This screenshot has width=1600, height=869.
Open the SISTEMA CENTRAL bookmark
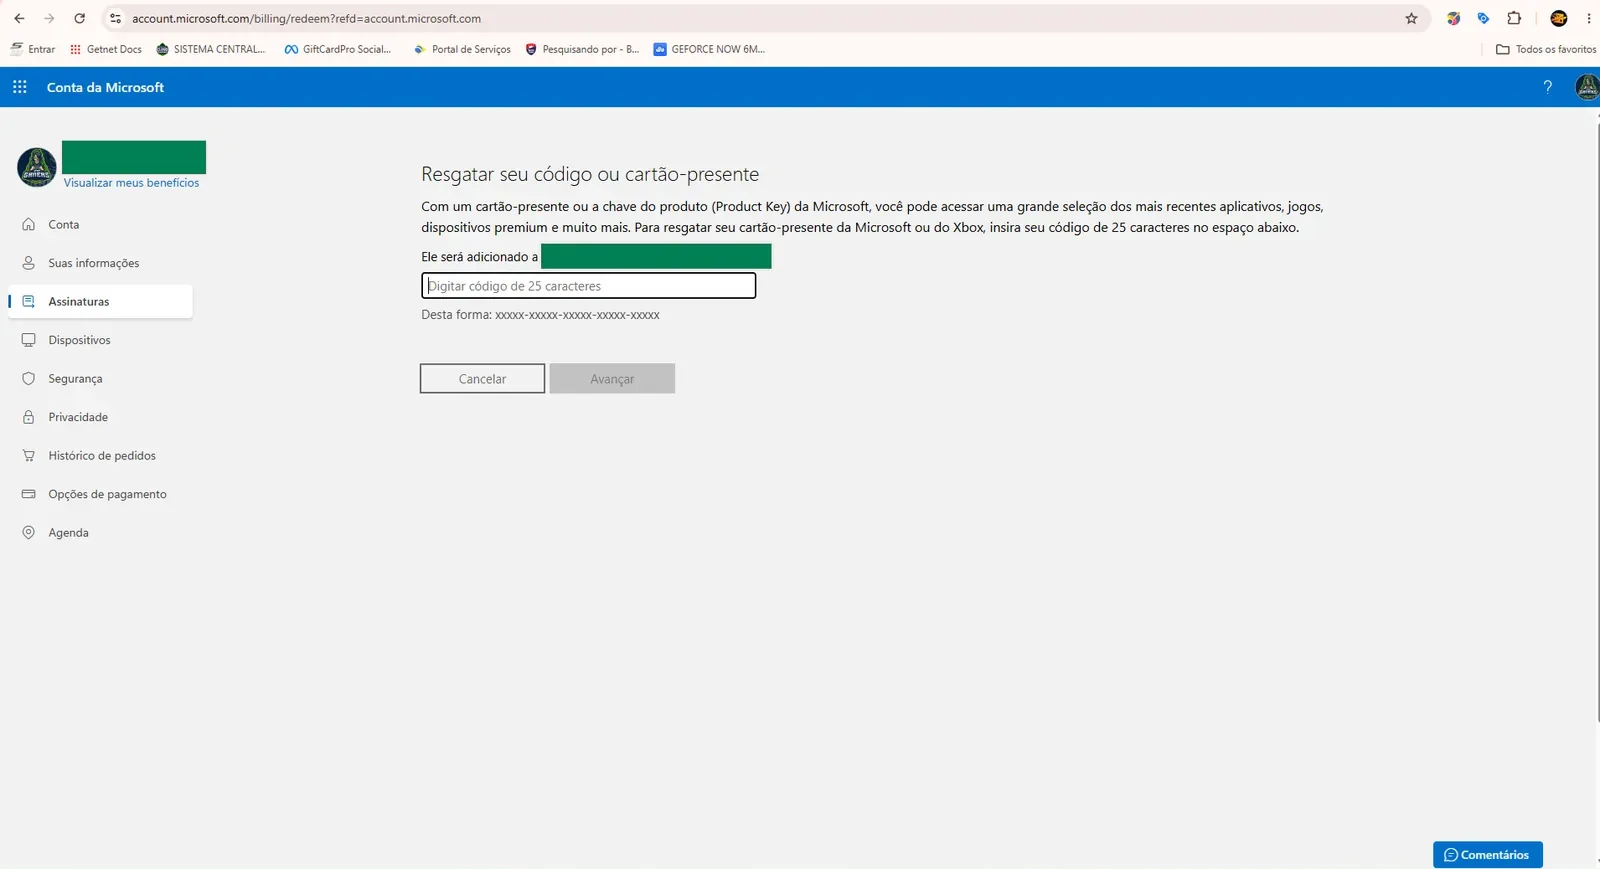tap(211, 49)
